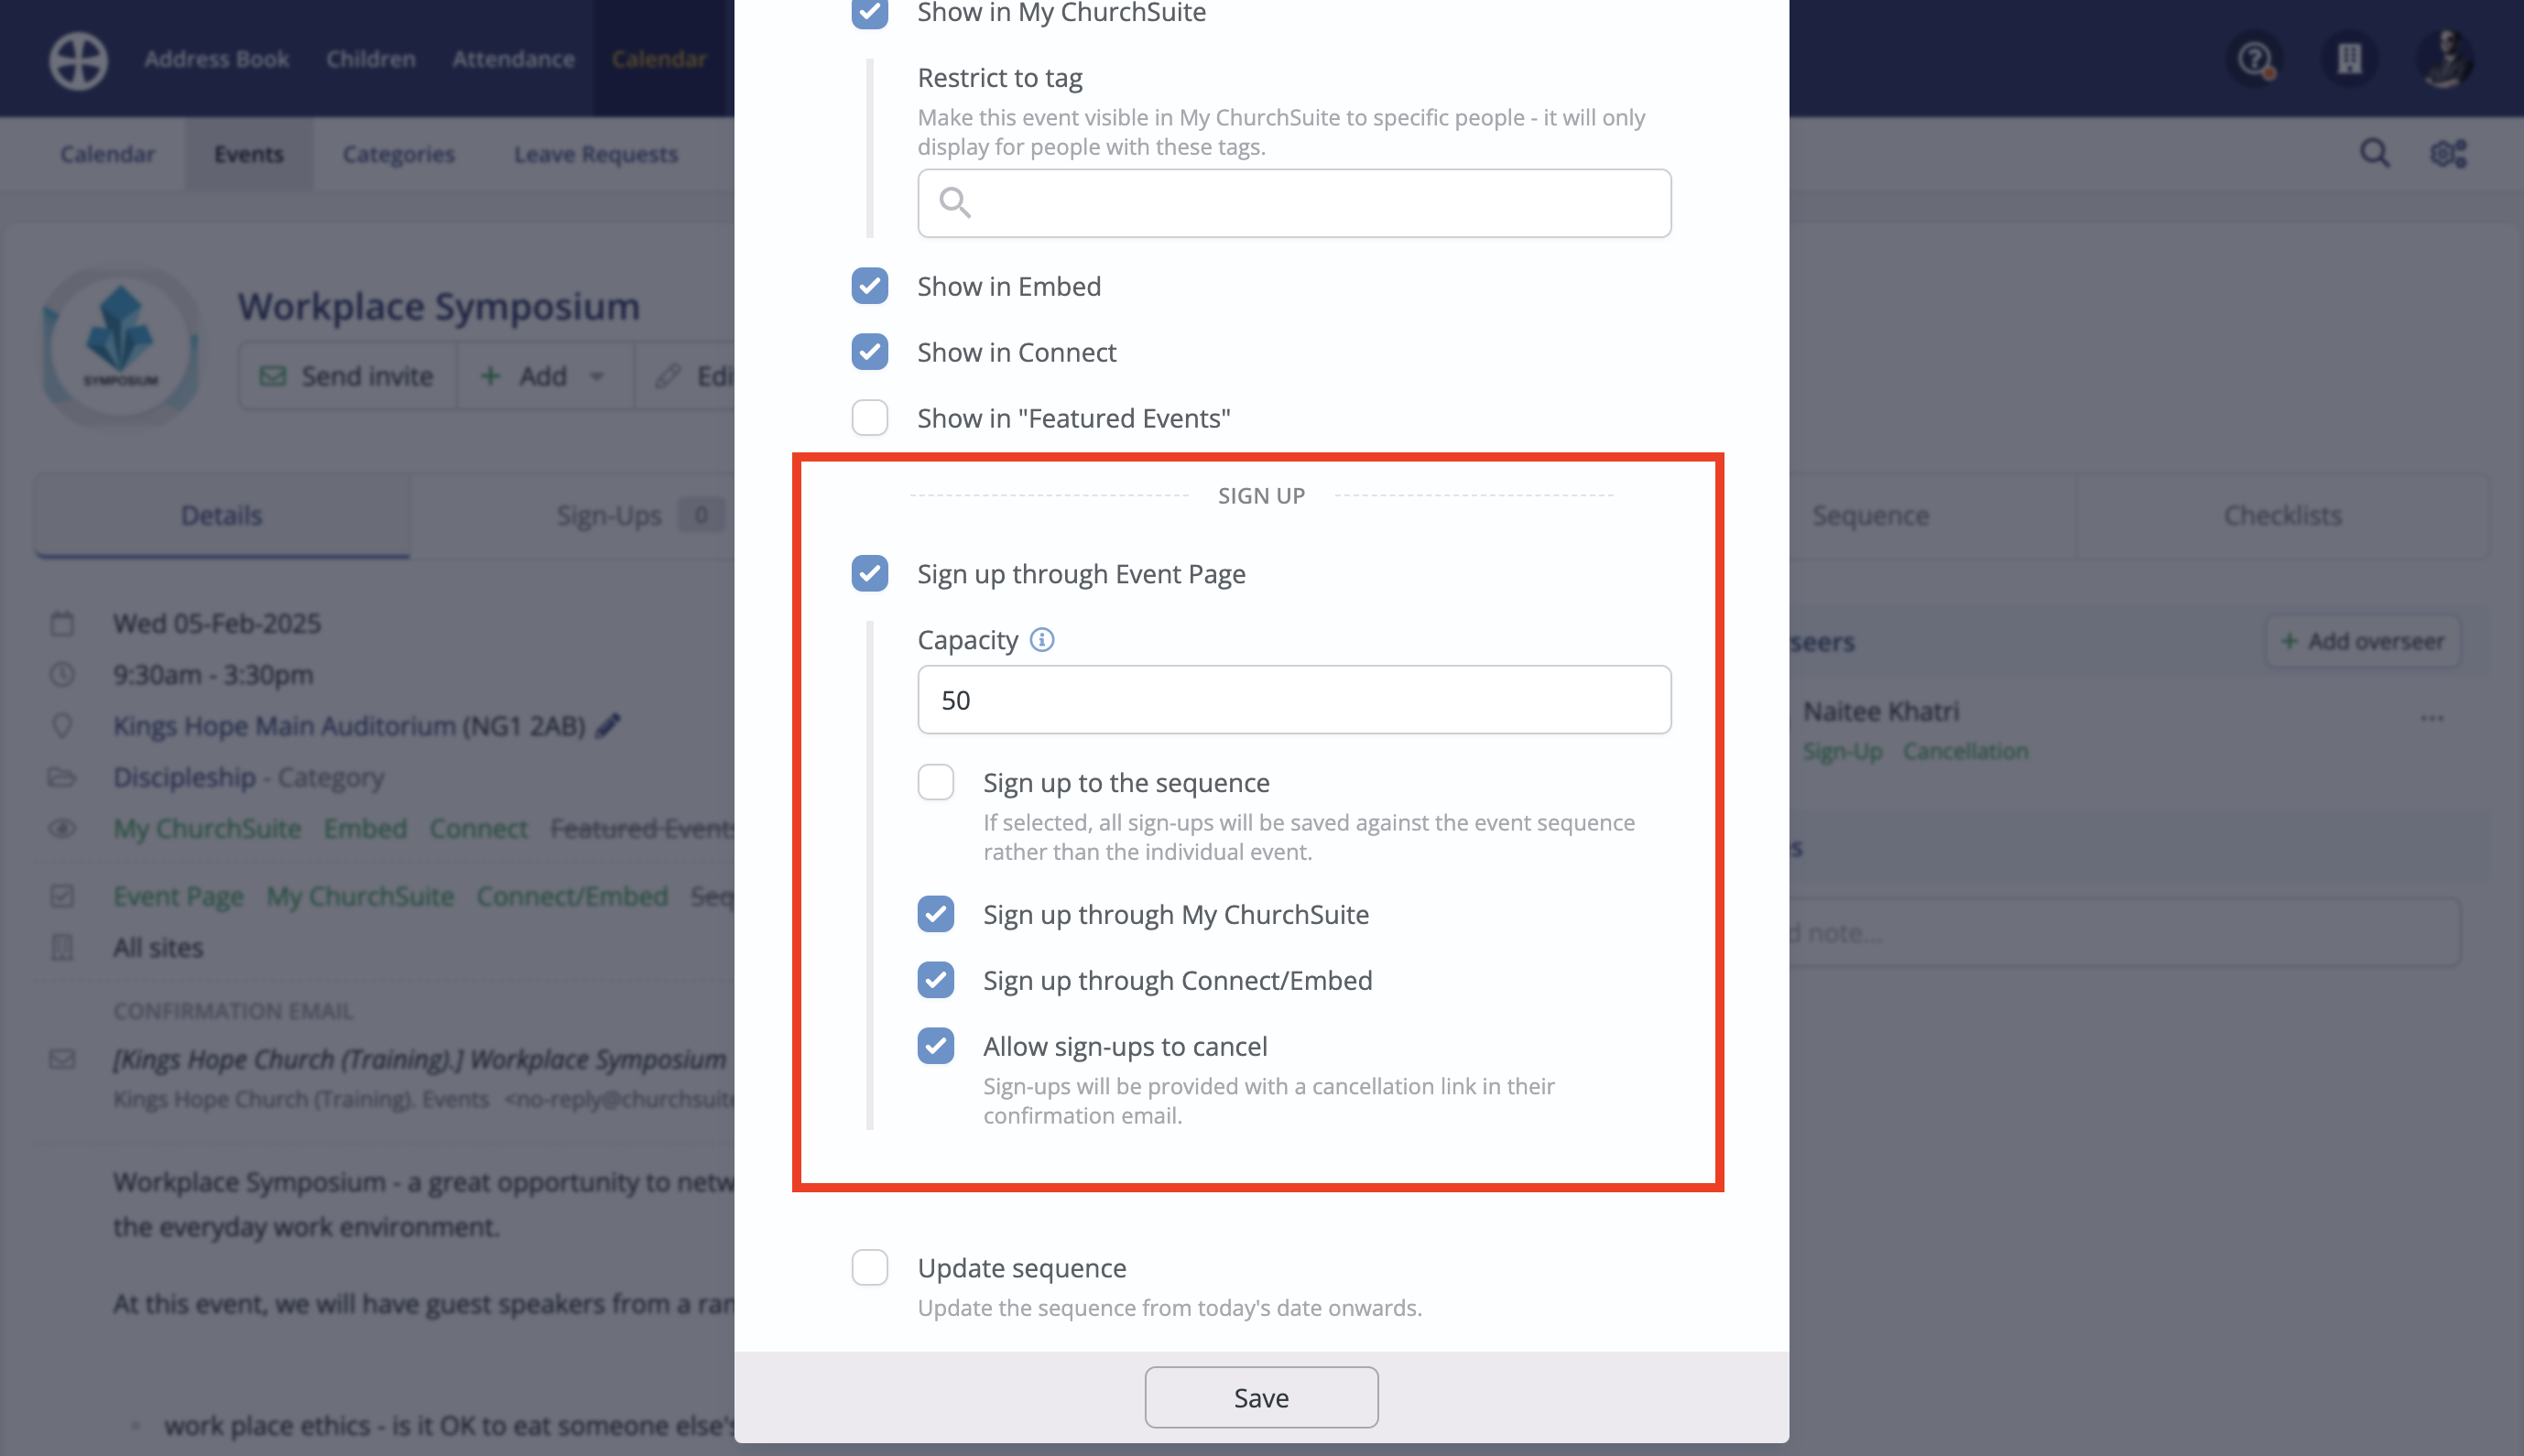Open Discipleship category link
The width and height of the screenshot is (2524, 1456).
[185, 777]
